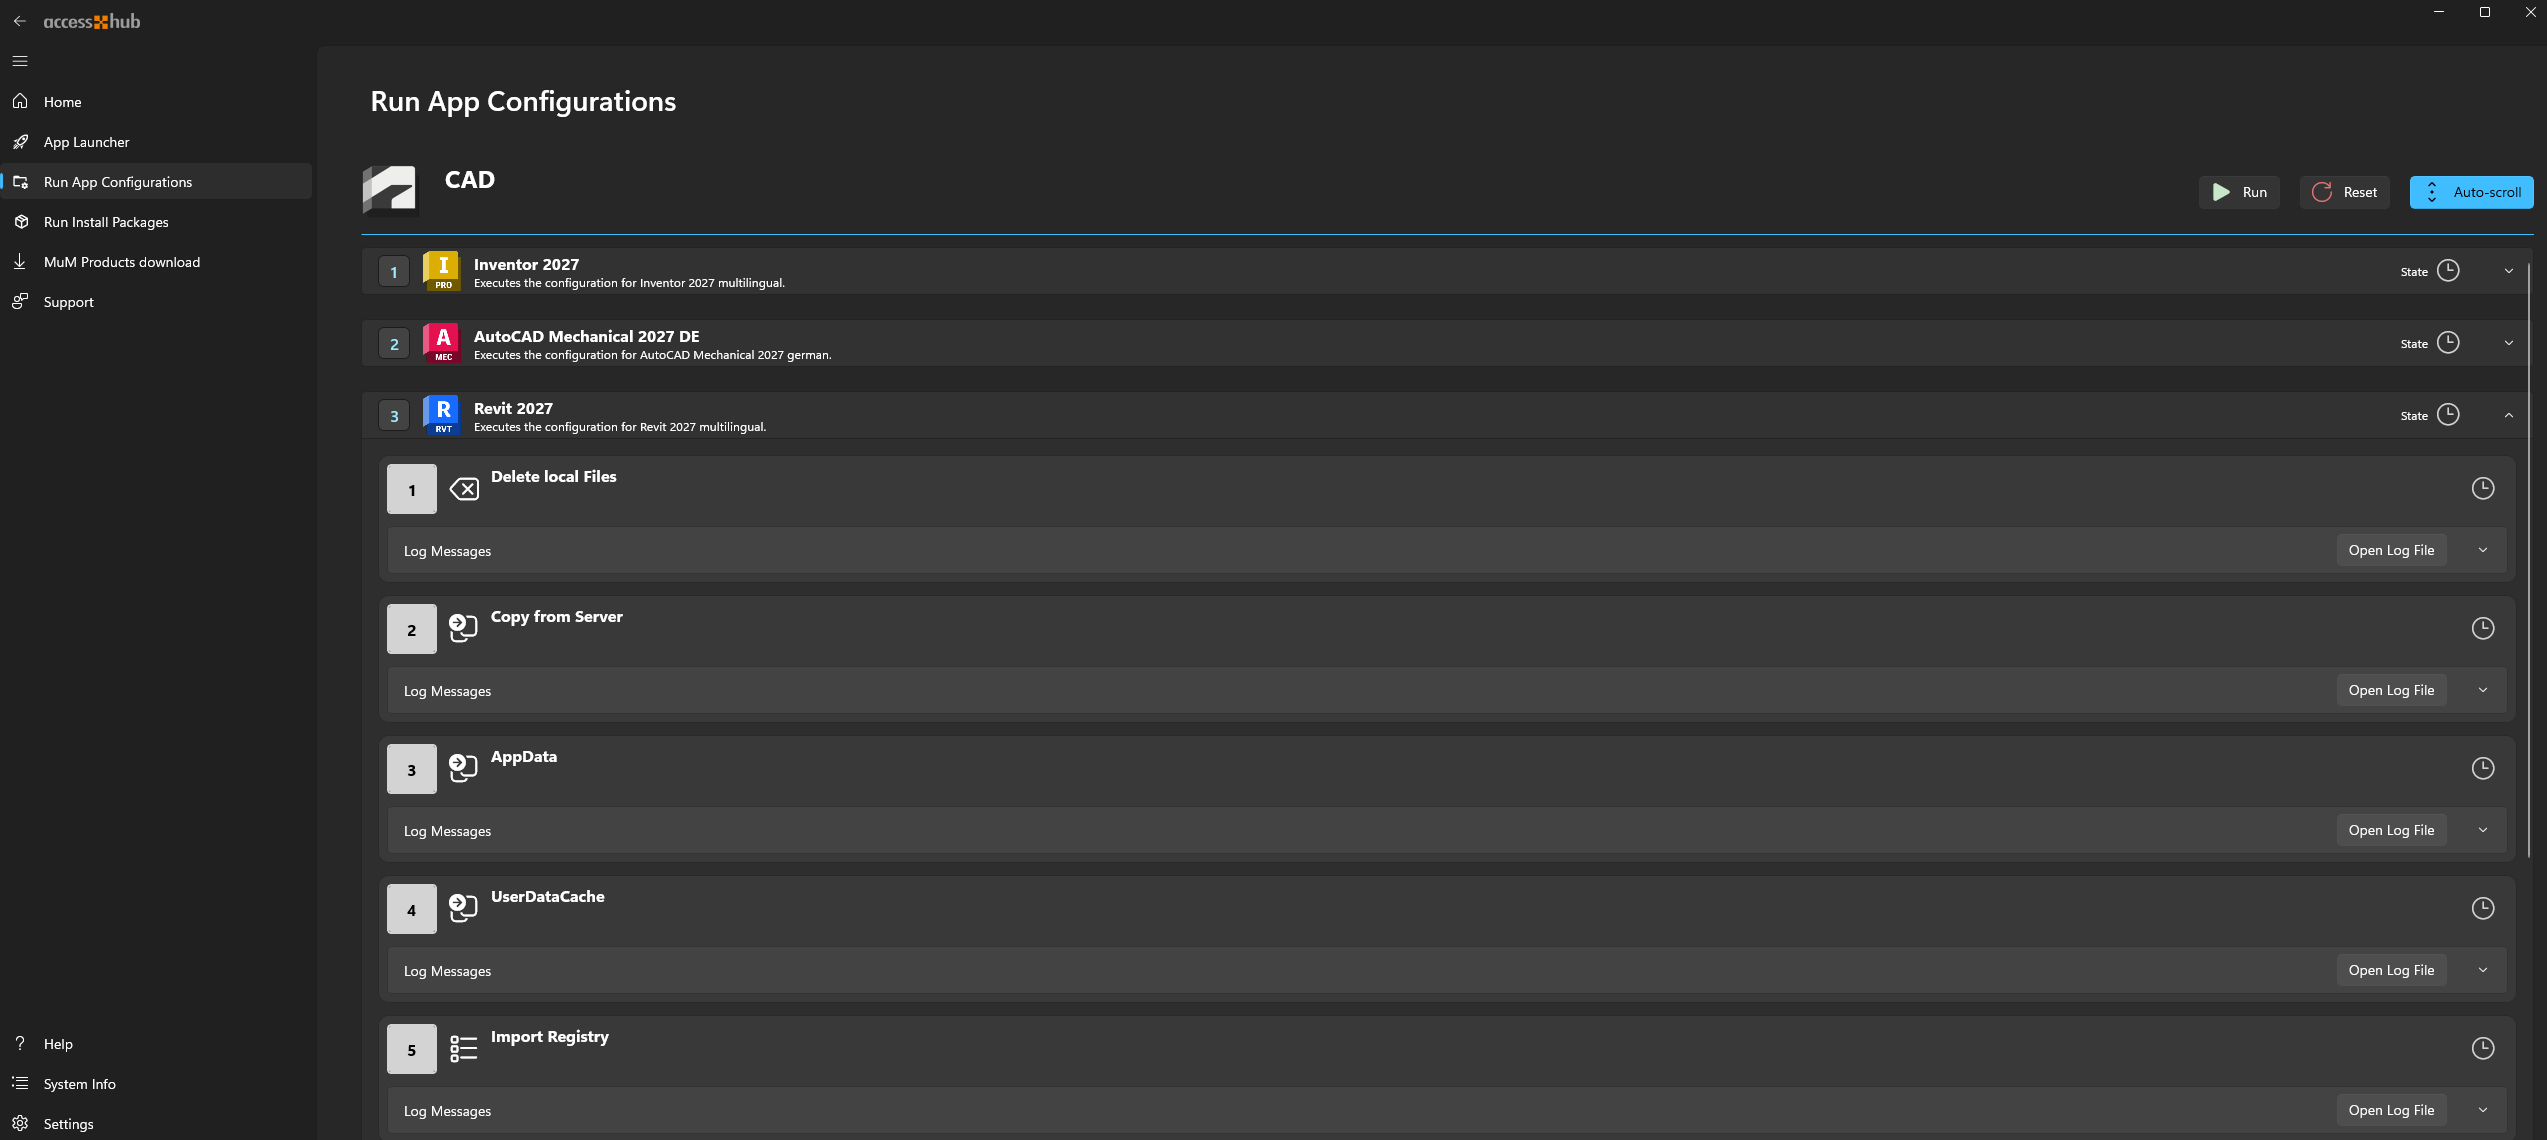Viewport: 2547px width, 1140px height.
Task: Click the Inventor 2027 PRO app icon
Action: click(x=443, y=271)
